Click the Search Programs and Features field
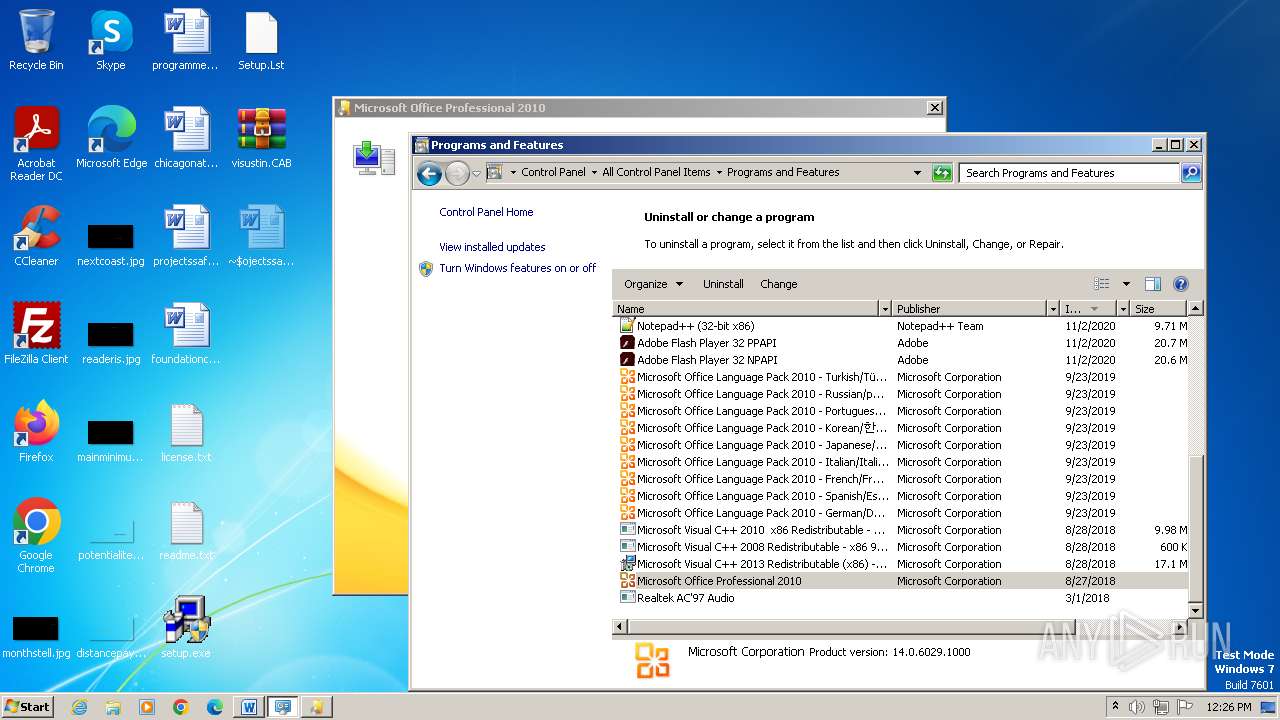Screen dimensions: 1280x720 pos(1068,173)
